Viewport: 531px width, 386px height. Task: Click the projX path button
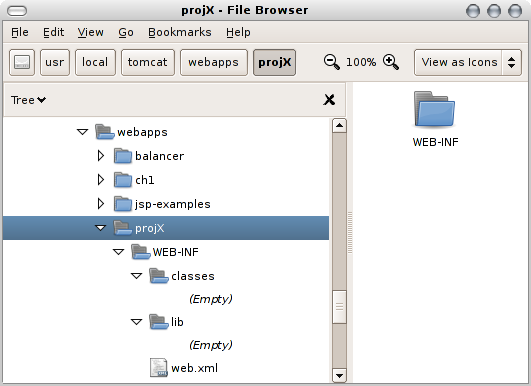(x=274, y=62)
